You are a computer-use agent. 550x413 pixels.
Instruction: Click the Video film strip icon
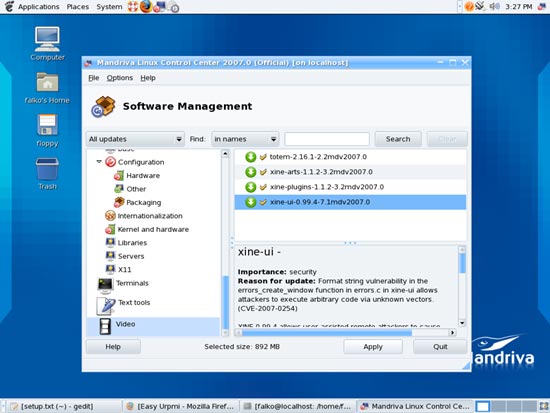coord(105,326)
